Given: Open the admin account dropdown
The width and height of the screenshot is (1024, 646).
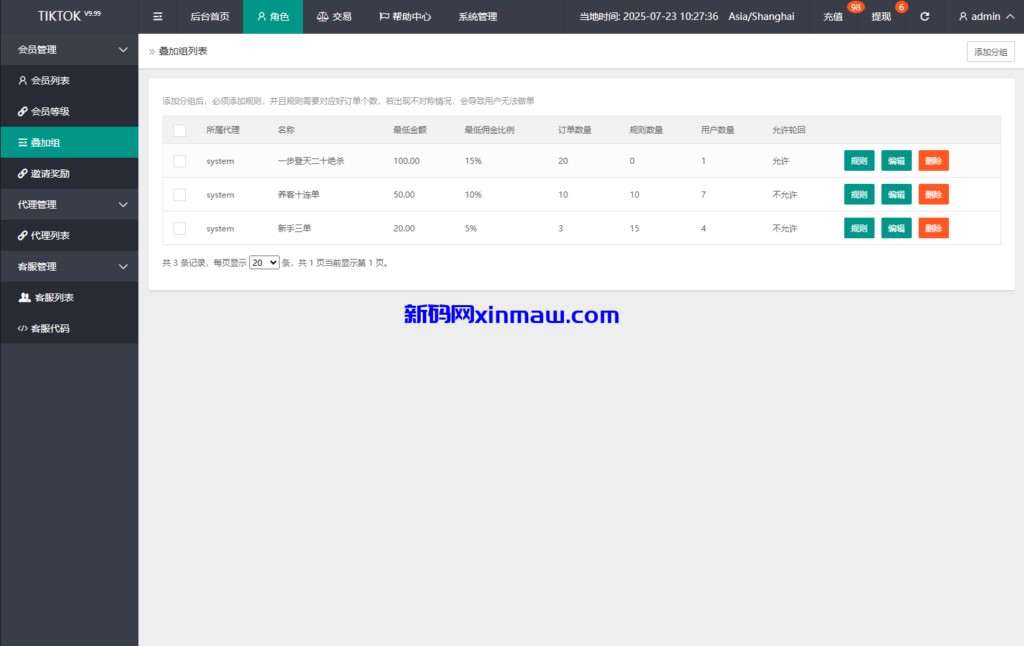Looking at the screenshot, I should (985, 16).
